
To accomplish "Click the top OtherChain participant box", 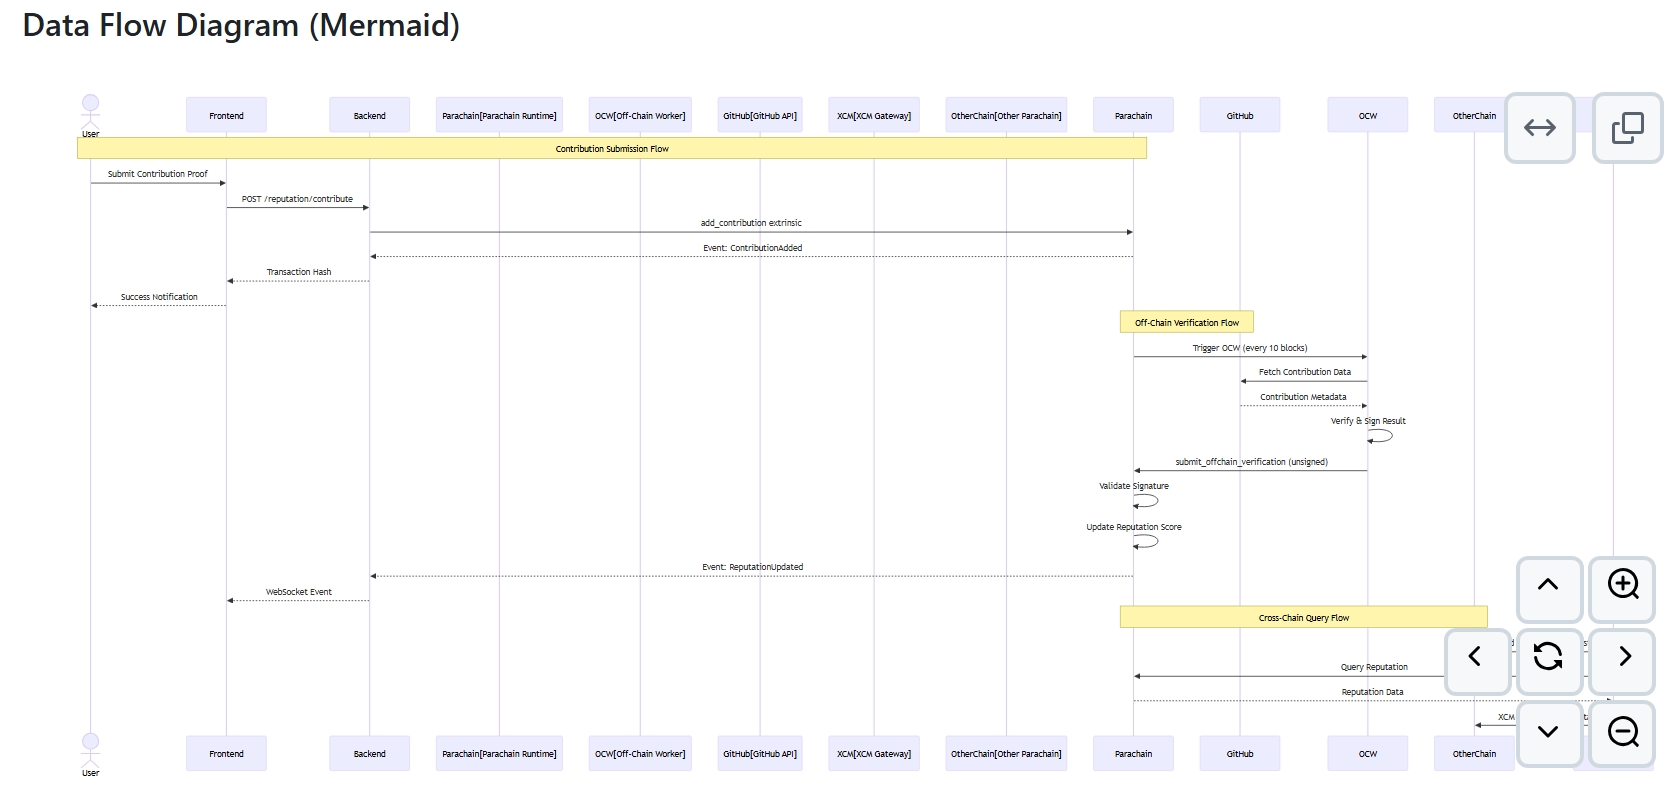I will [1474, 116].
